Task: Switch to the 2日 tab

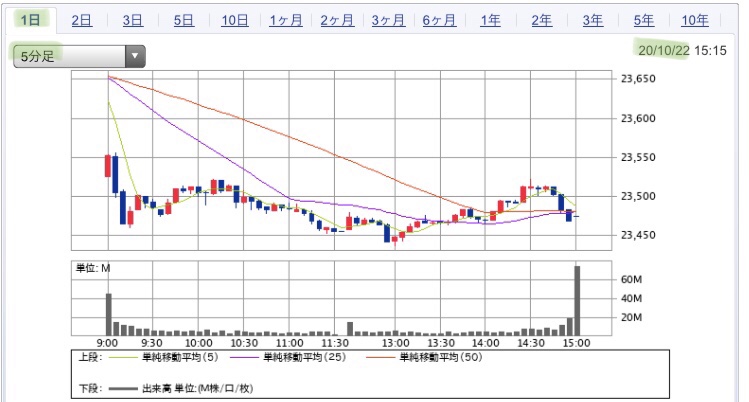Action: click(x=83, y=20)
